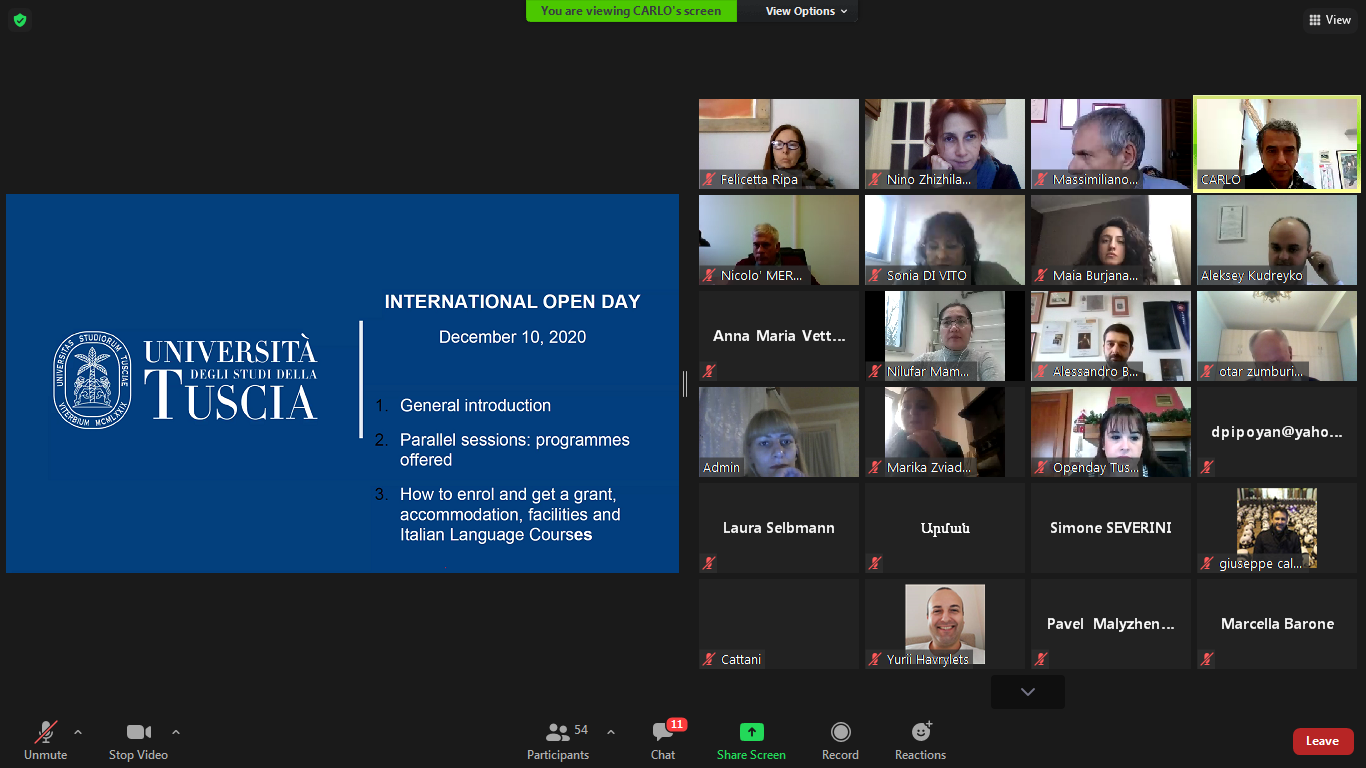
Task: Click the Università della Tuscia logo
Action: 185,380
